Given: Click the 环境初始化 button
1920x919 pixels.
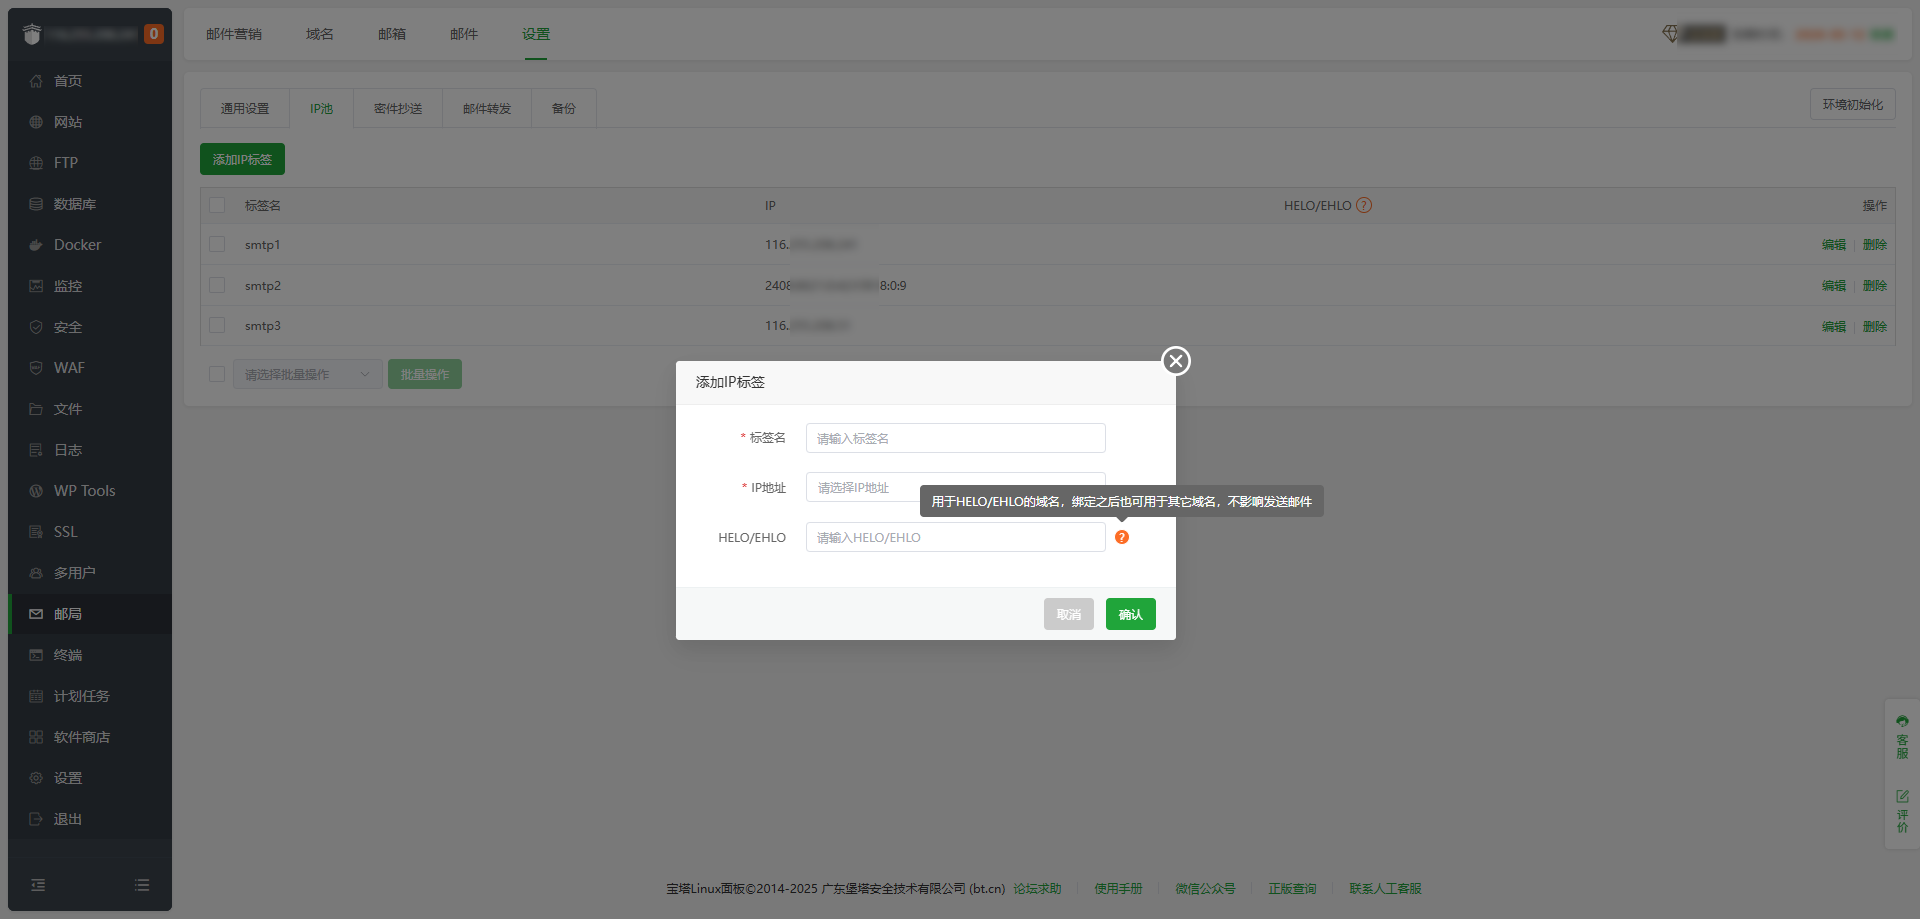Looking at the screenshot, I should click(x=1852, y=104).
